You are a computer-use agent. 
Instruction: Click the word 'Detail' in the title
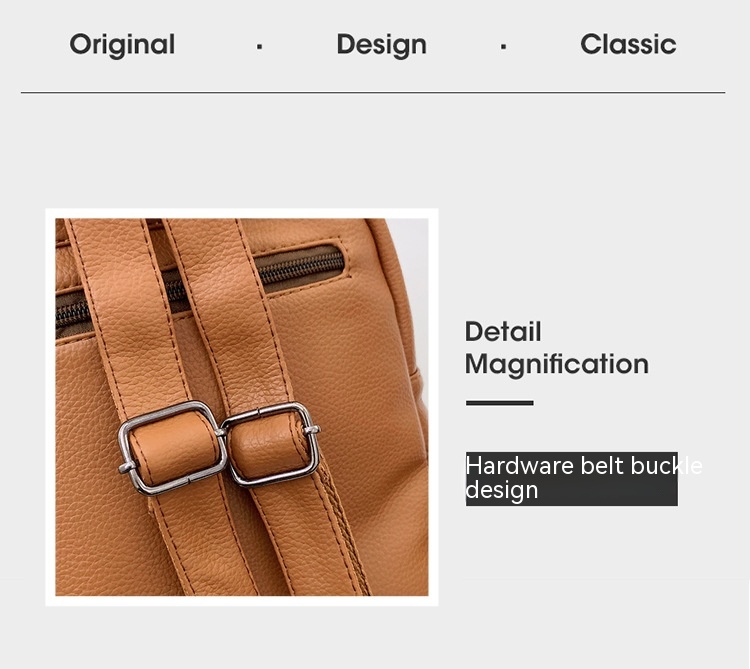pyautogui.click(x=503, y=331)
